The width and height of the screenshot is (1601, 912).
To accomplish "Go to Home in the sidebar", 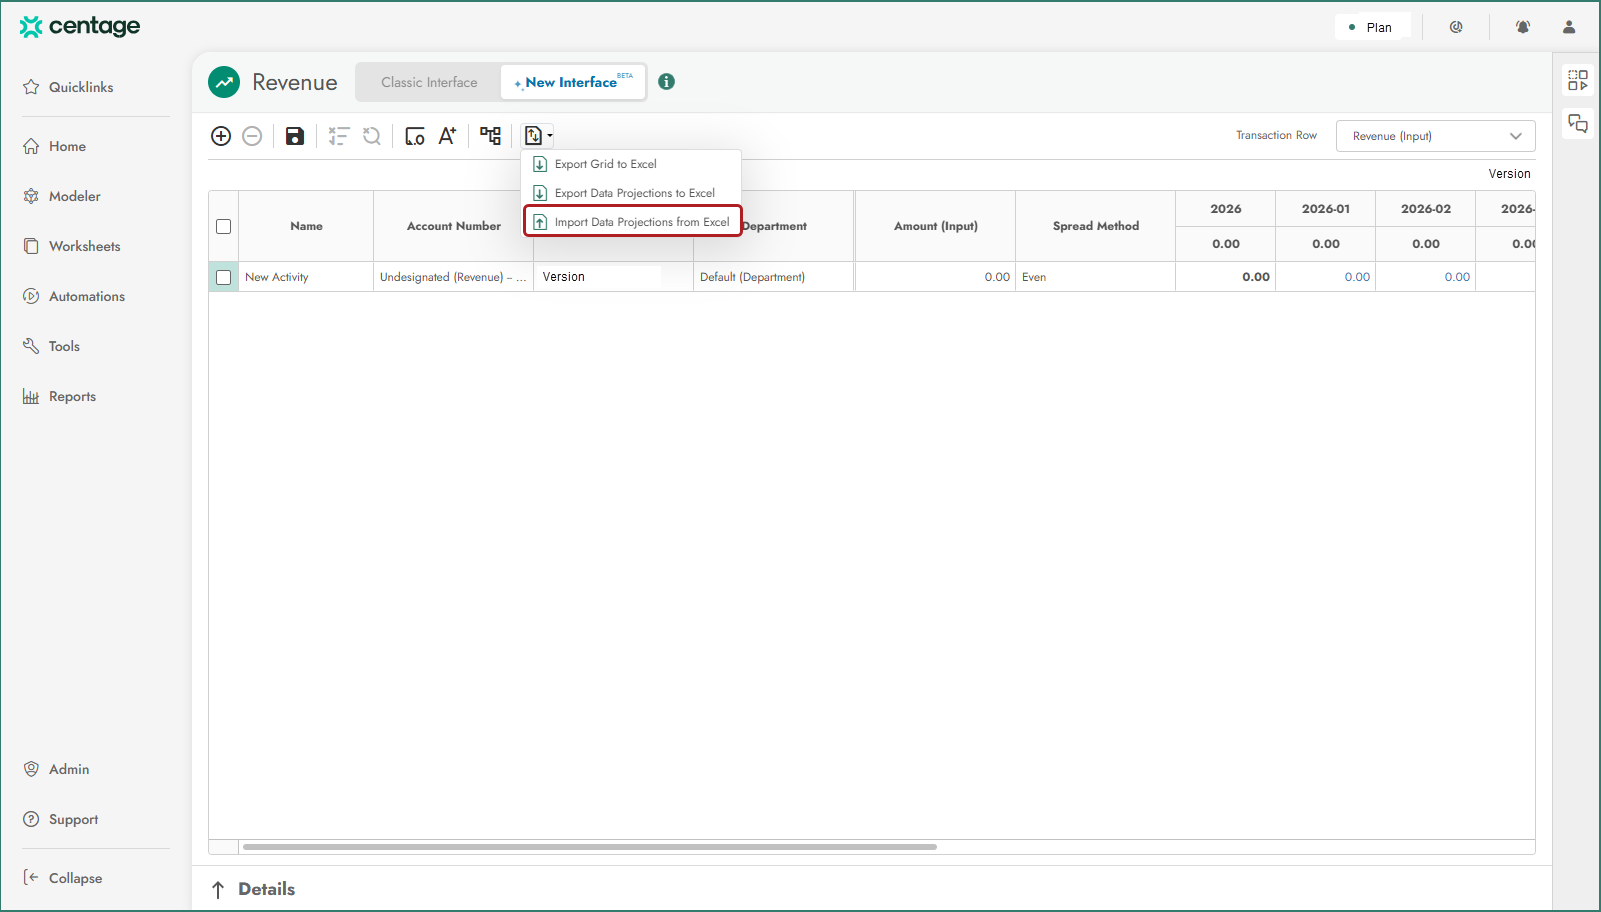I will 67,146.
